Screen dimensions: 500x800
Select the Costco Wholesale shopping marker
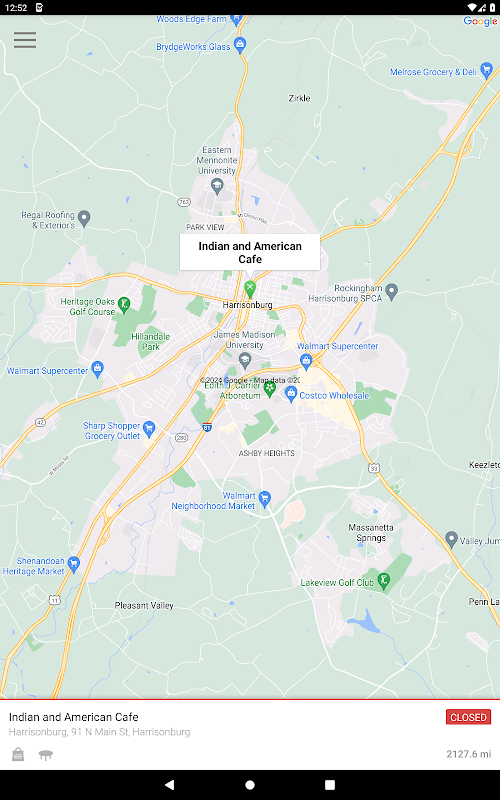pyautogui.click(x=291, y=394)
